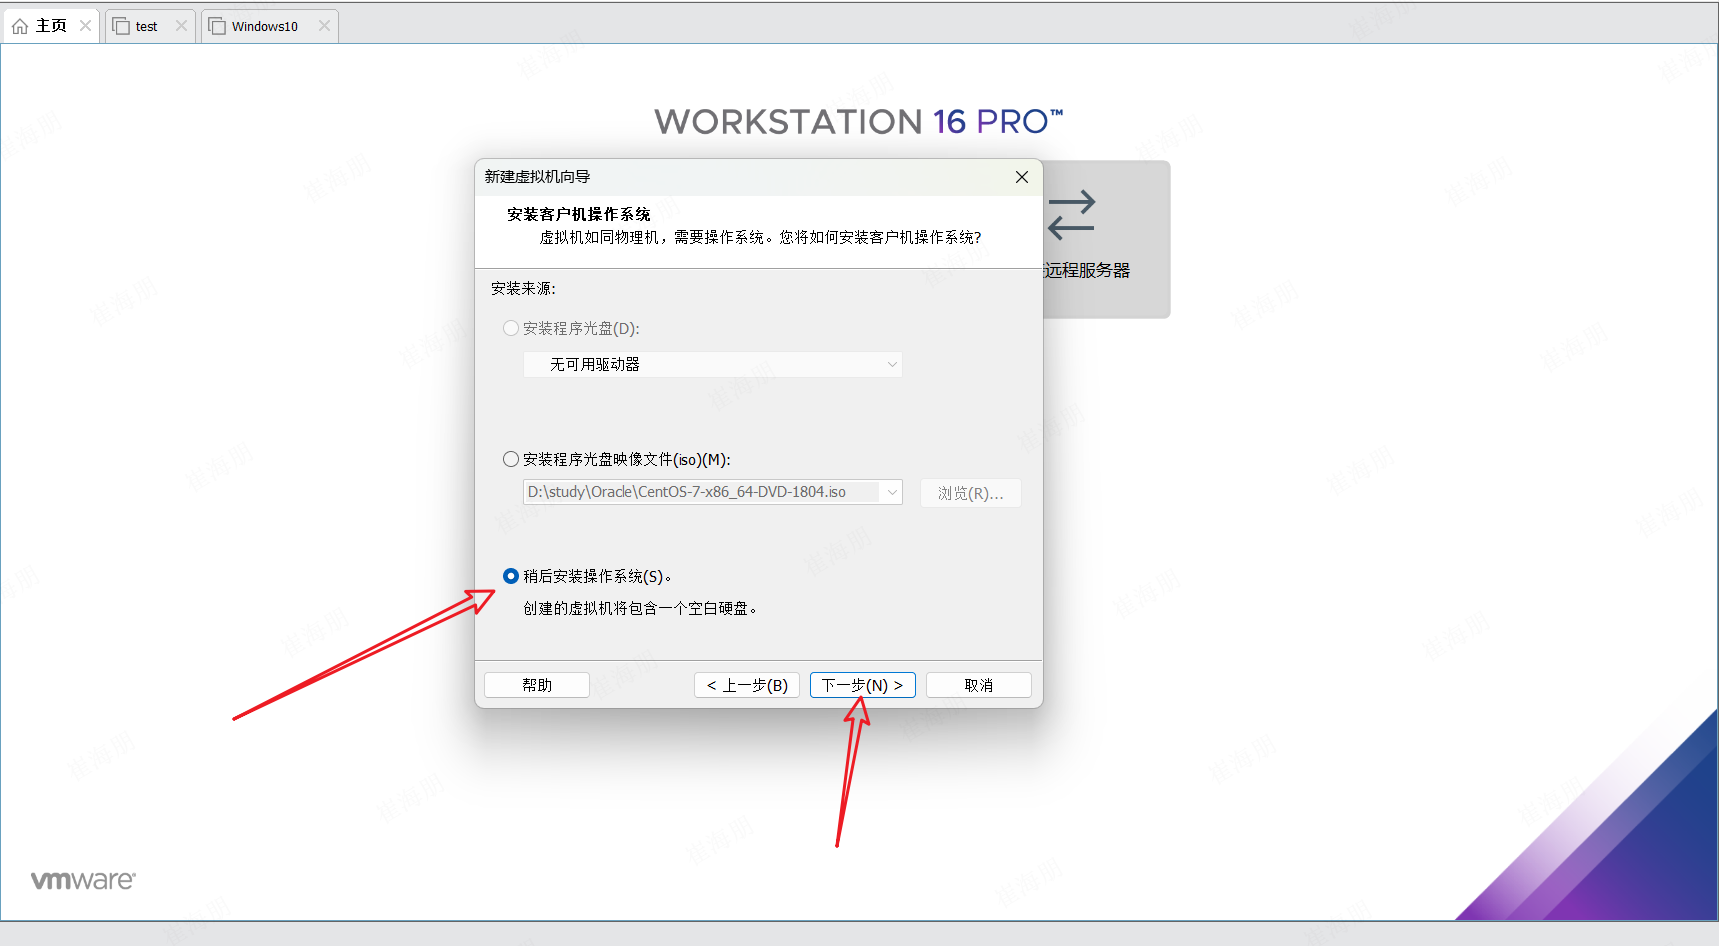Expand the ISO file path dropdown arrow
Viewport: 1719px width, 946px height.
click(892, 492)
